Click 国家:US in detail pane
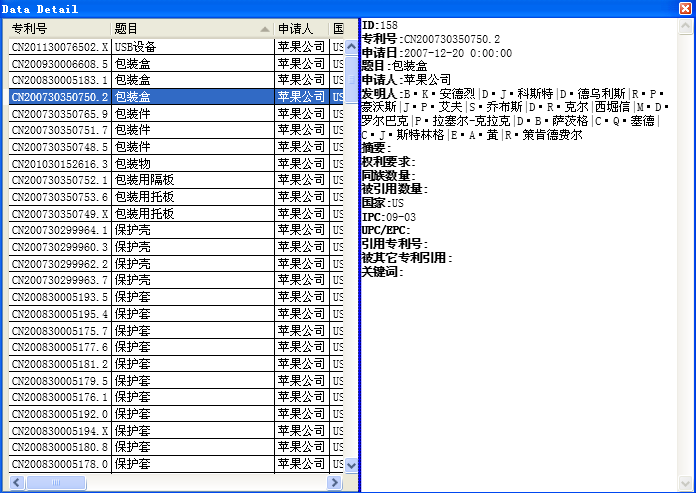This screenshot has width=696, height=493. coord(383,203)
